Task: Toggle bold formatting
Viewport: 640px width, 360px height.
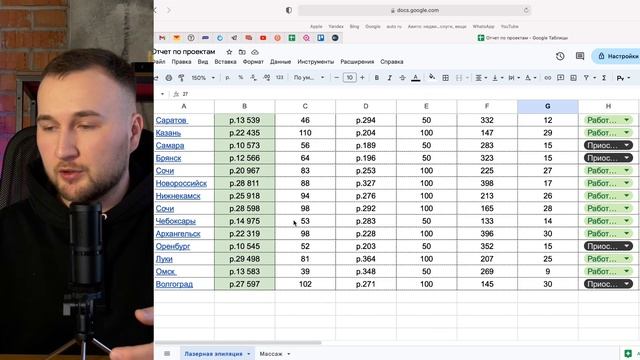Action: [376, 78]
